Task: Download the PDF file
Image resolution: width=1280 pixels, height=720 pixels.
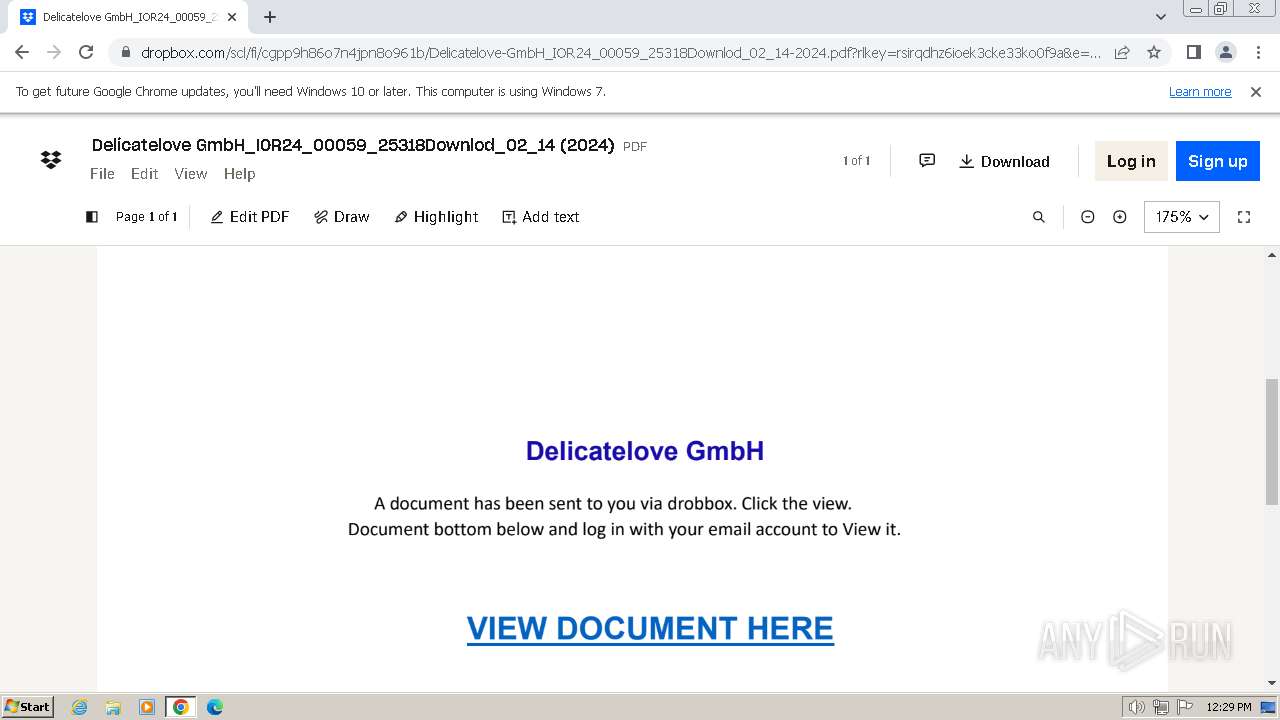Action: [x=1004, y=161]
